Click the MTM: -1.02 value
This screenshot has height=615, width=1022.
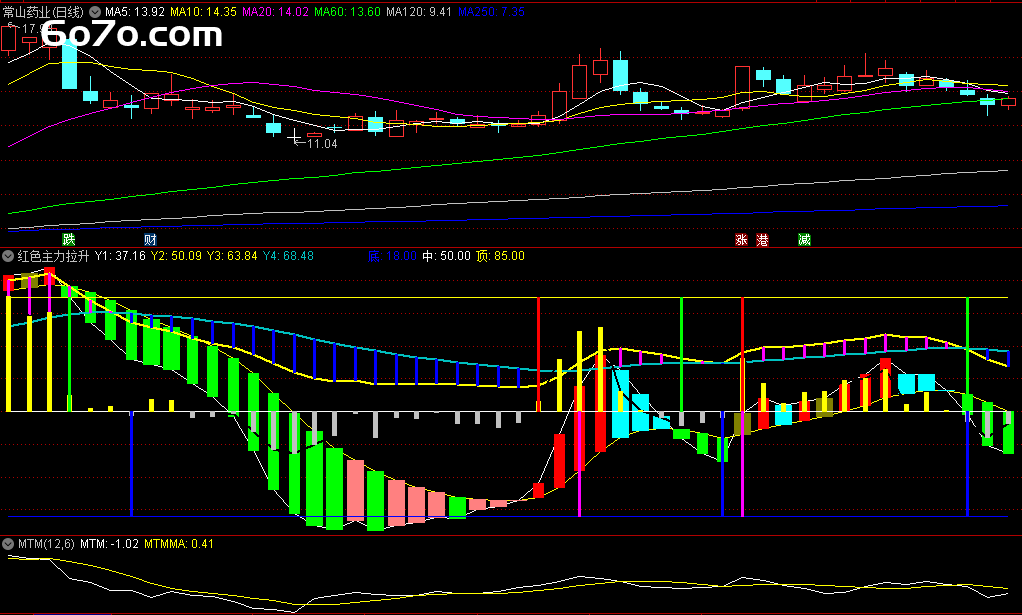point(110,544)
